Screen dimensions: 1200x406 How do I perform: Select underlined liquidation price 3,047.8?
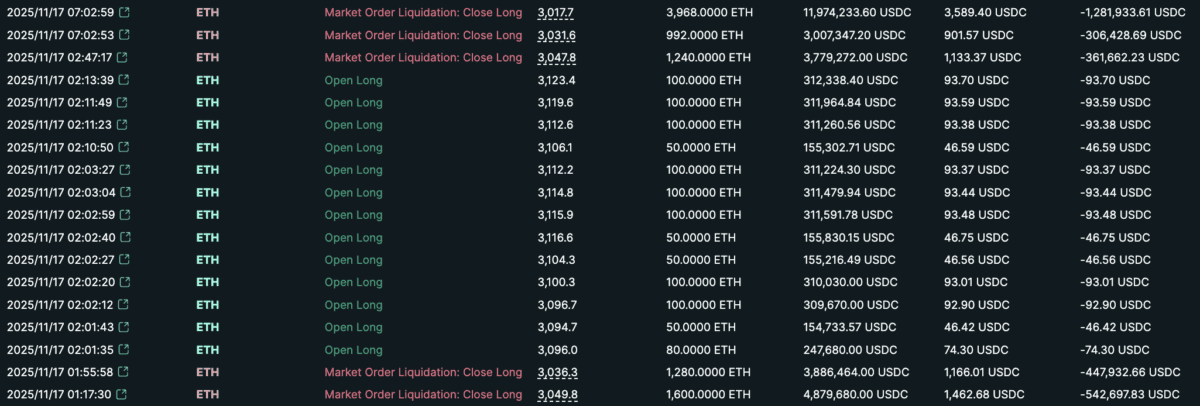[556, 58]
